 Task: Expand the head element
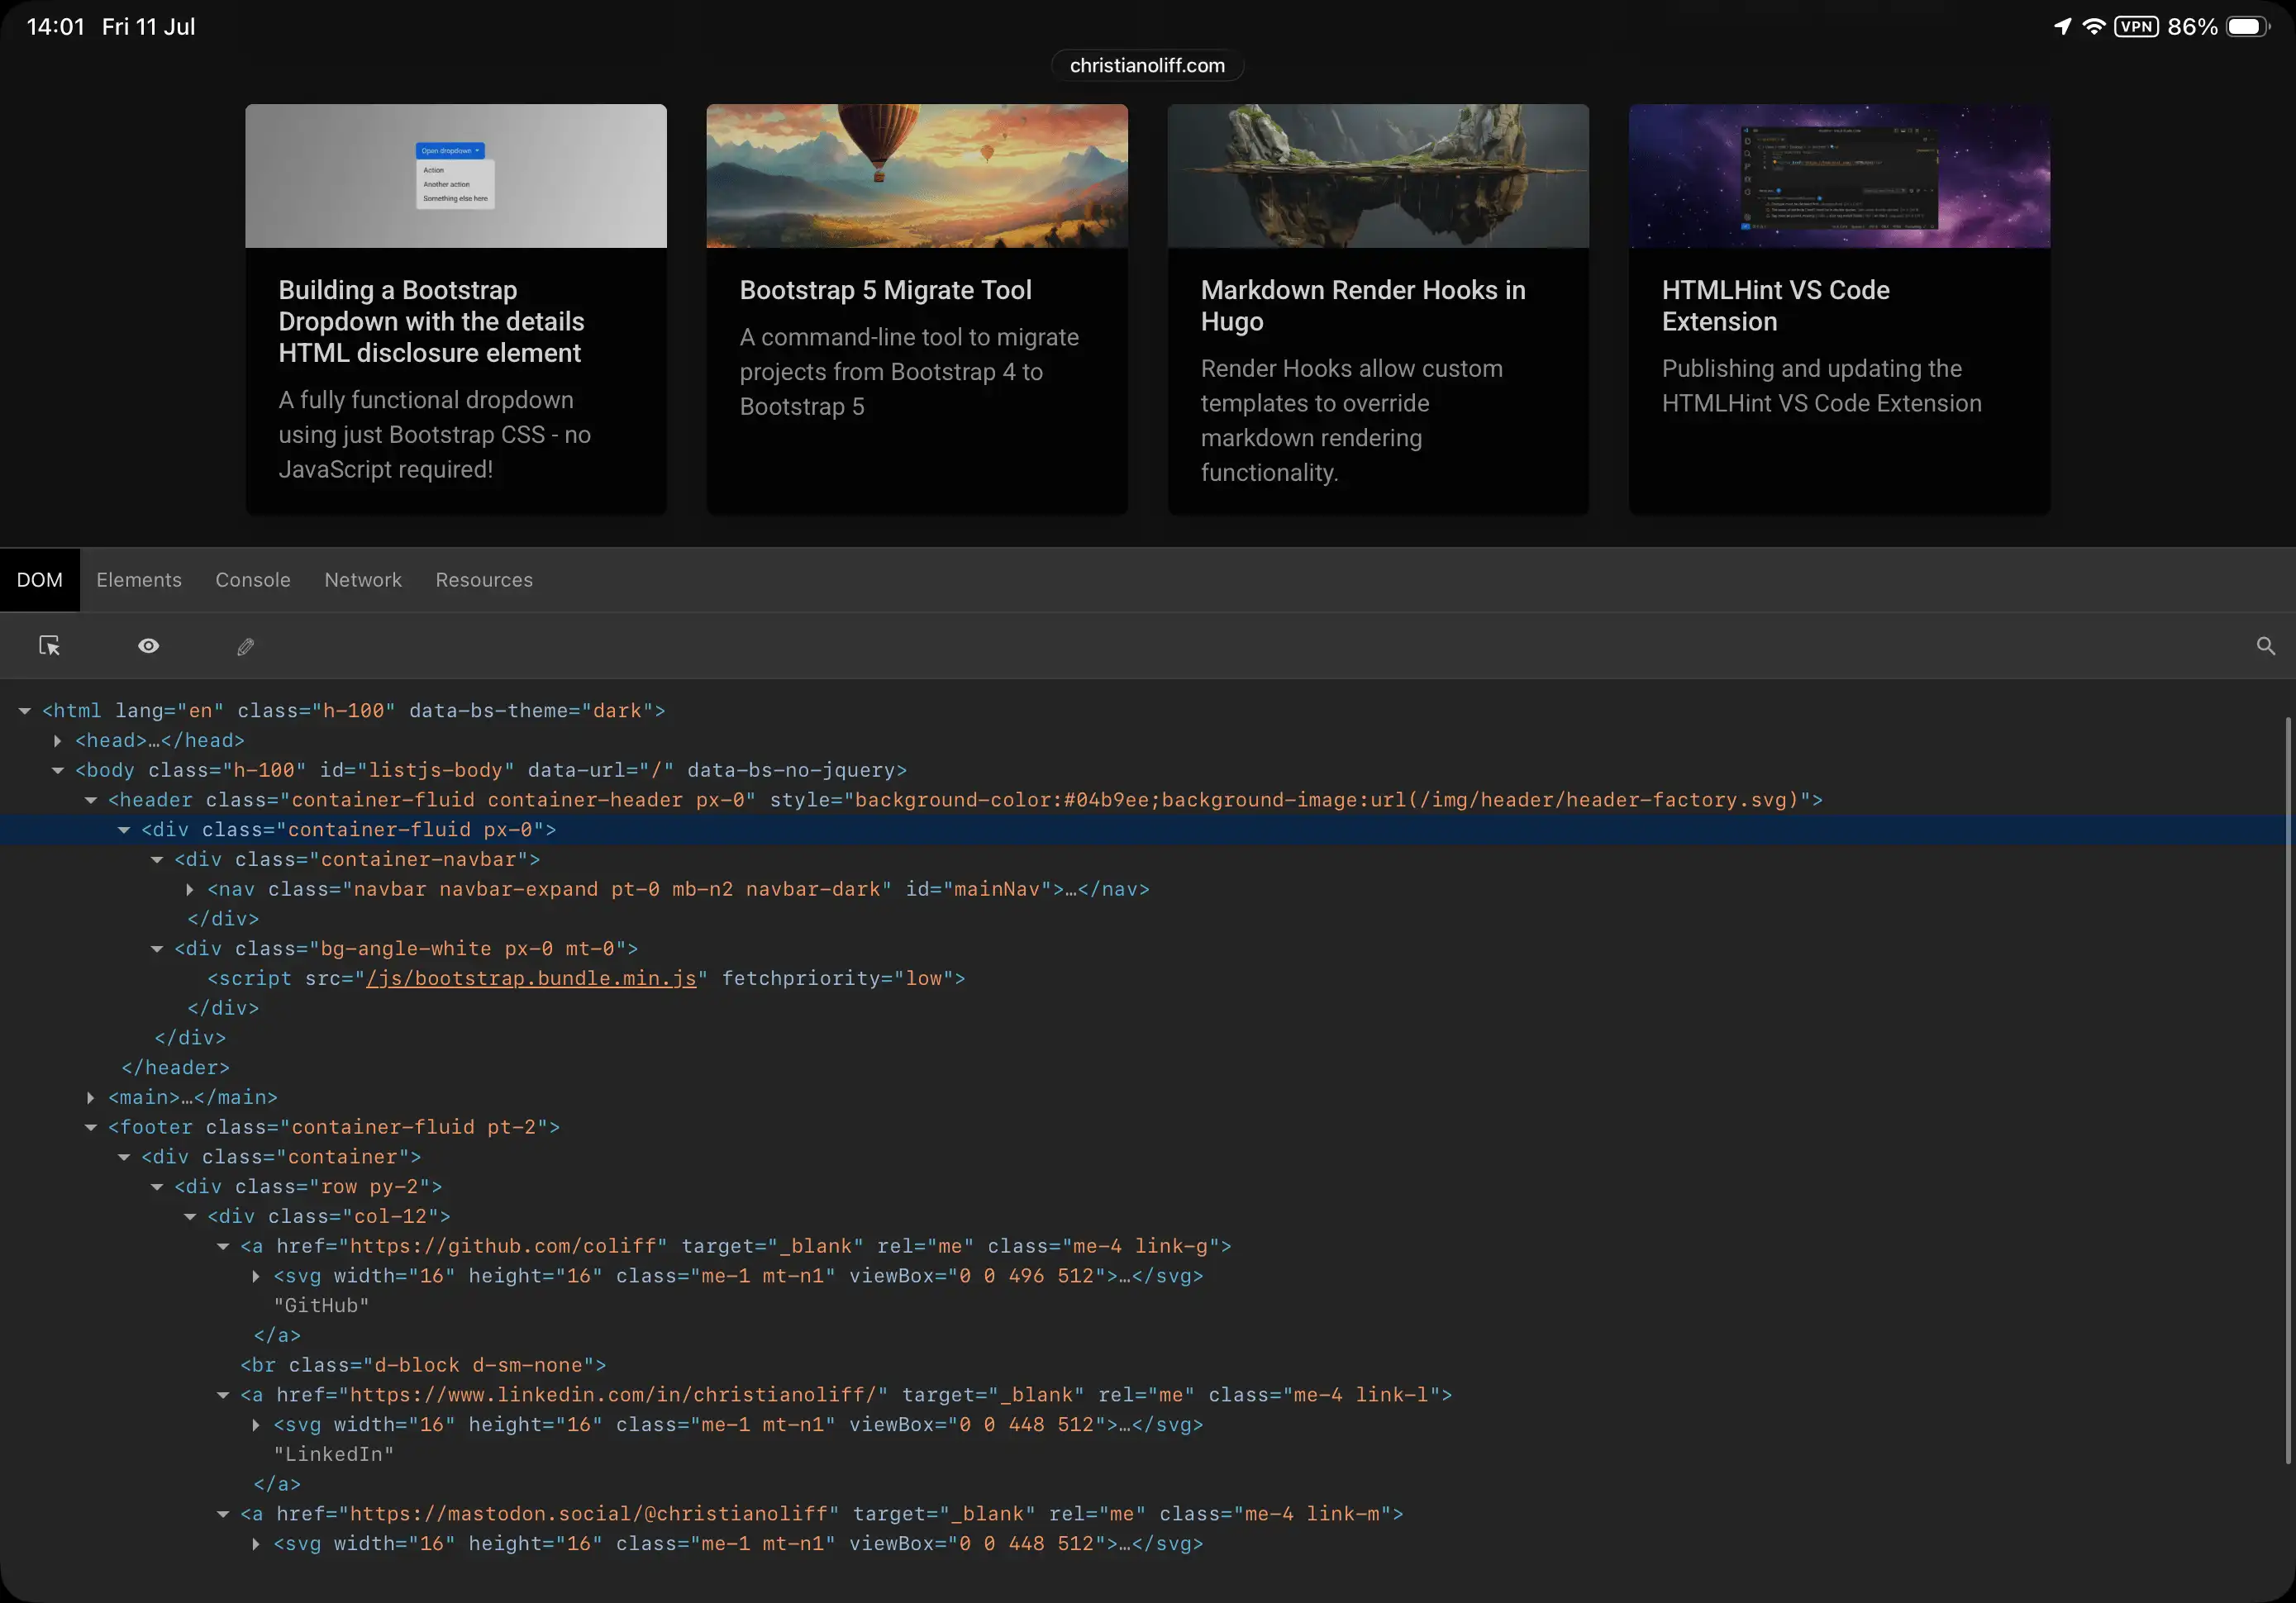pos(57,741)
